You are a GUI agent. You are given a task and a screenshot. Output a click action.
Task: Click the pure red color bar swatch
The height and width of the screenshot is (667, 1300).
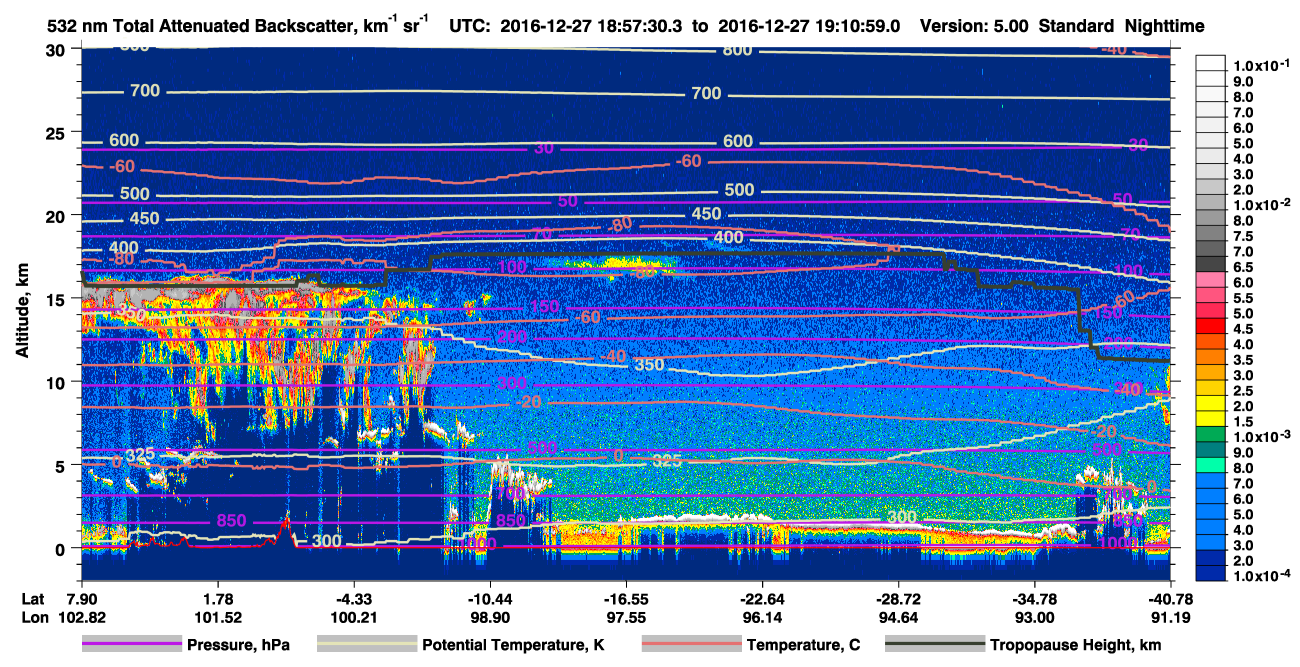click(1210, 328)
